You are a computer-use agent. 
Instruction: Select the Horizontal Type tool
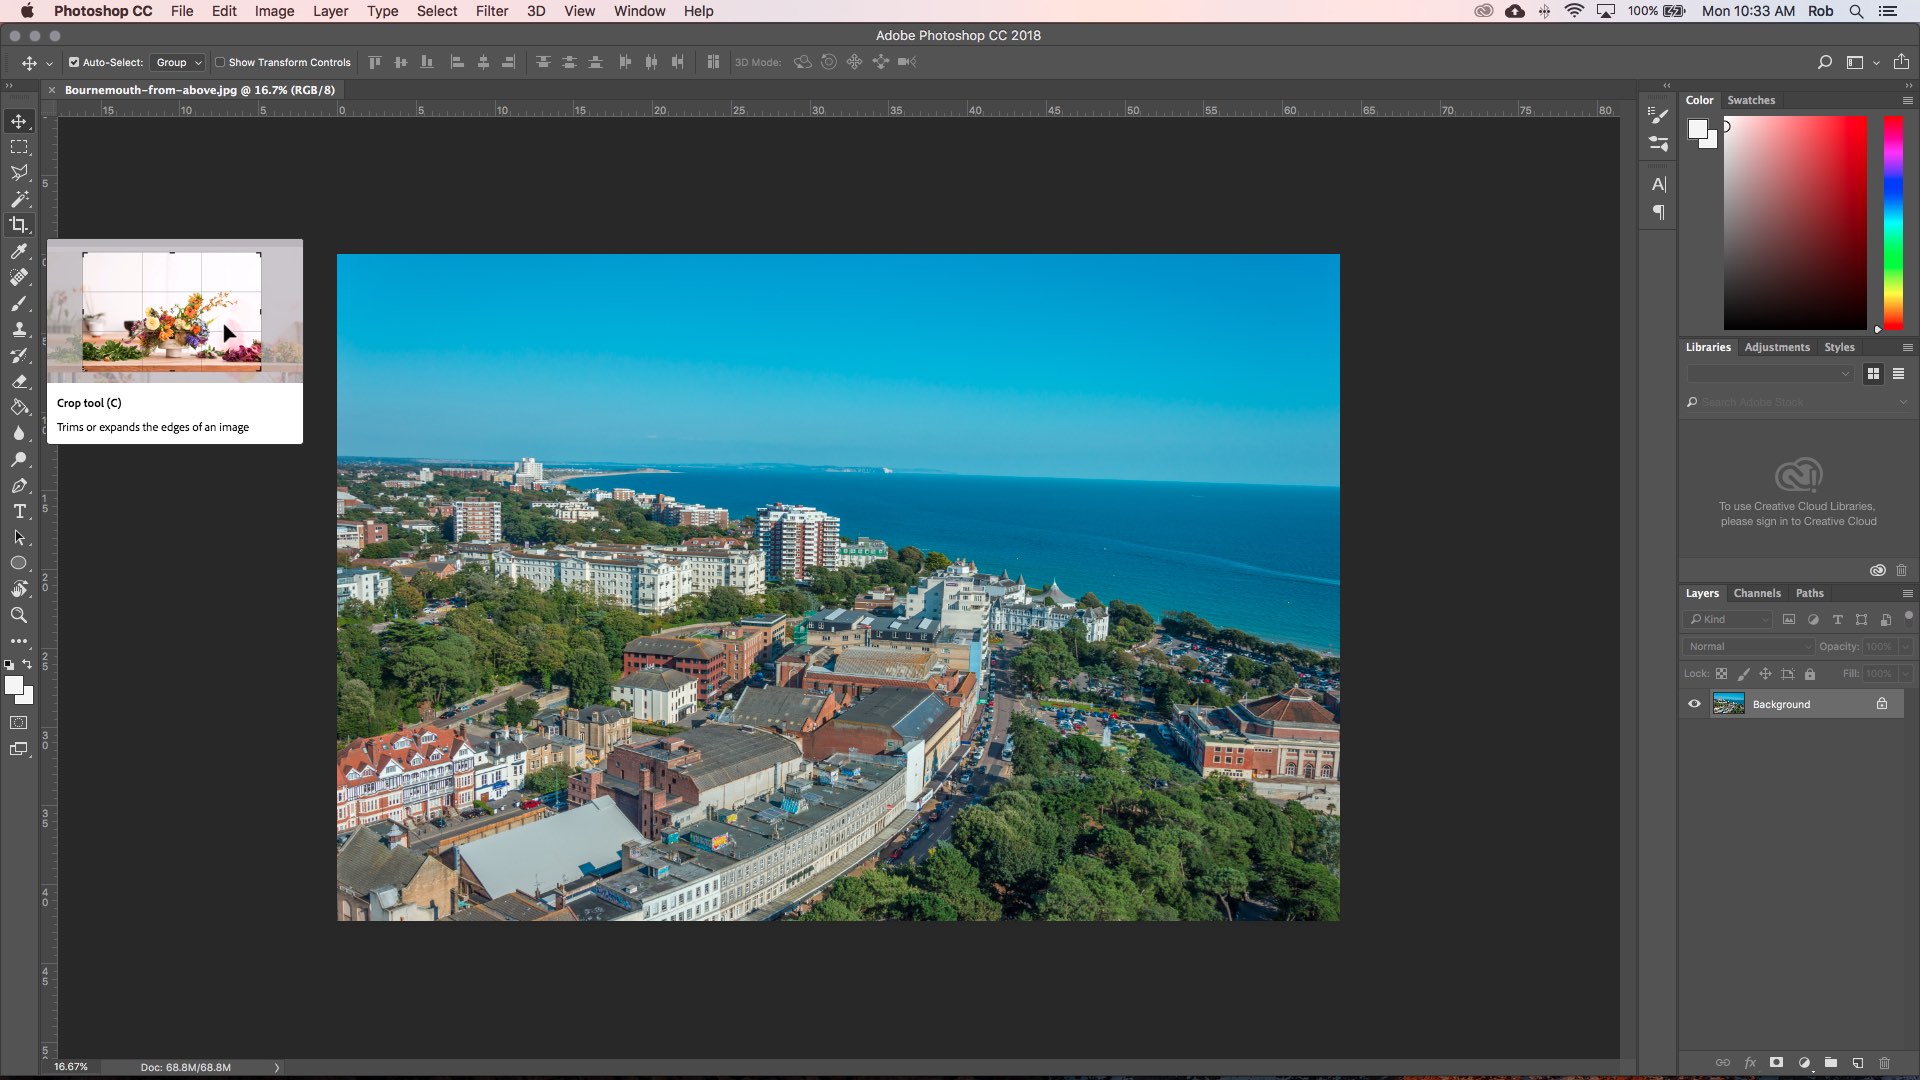19,511
